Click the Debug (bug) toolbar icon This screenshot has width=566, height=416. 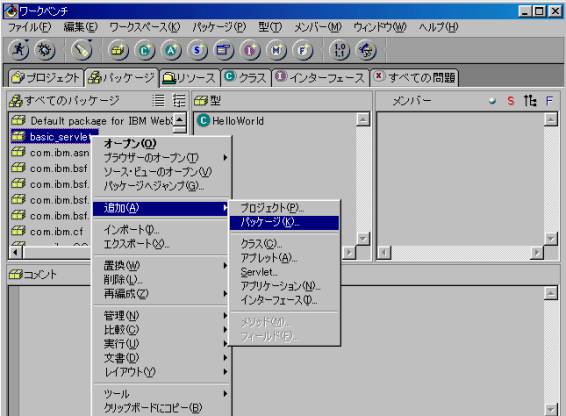pyautogui.click(x=45, y=50)
